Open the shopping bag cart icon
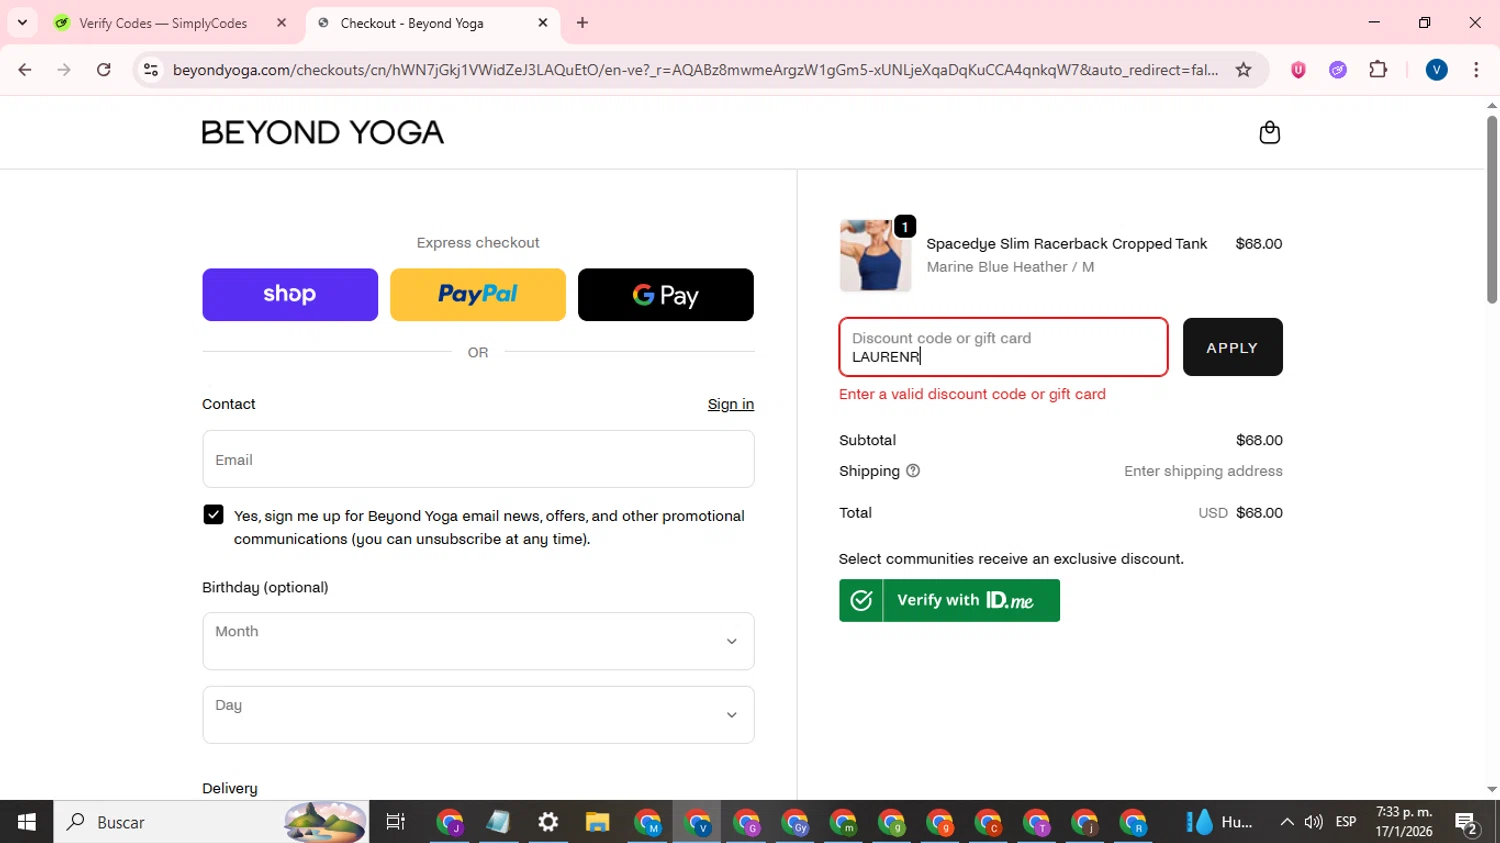 click(x=1269, y=132)
